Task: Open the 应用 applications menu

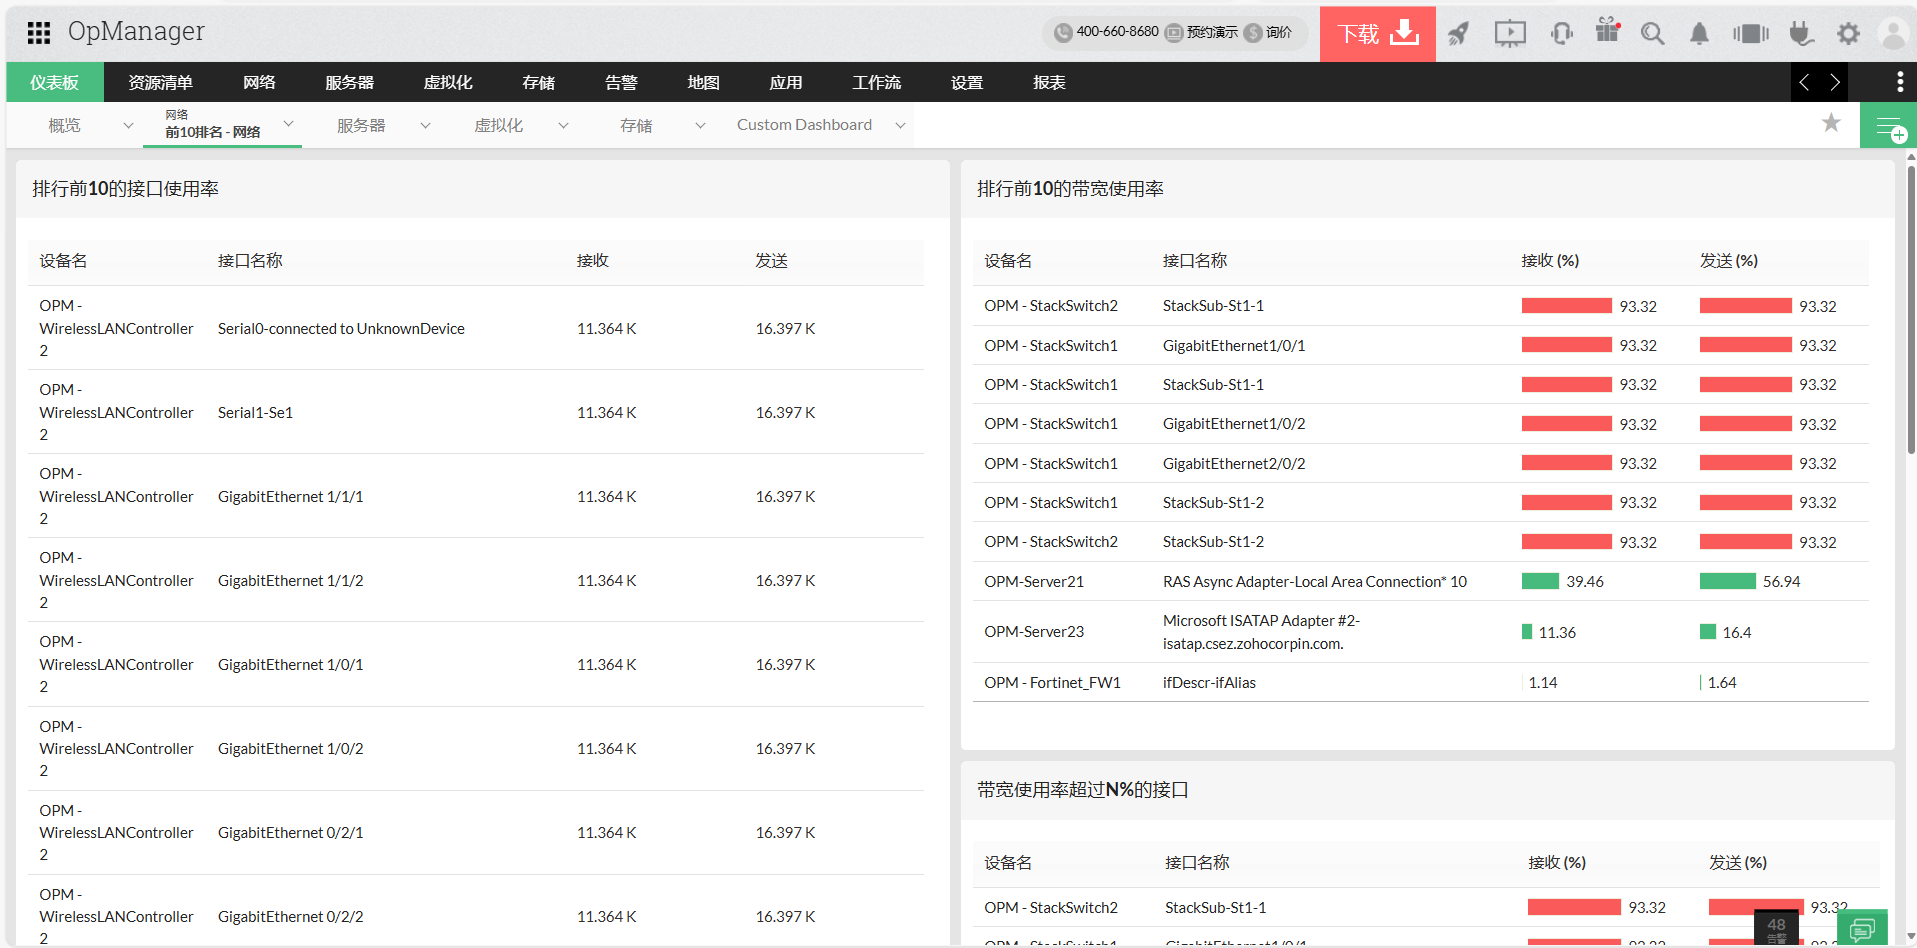Action: click(x=786, y=82)
